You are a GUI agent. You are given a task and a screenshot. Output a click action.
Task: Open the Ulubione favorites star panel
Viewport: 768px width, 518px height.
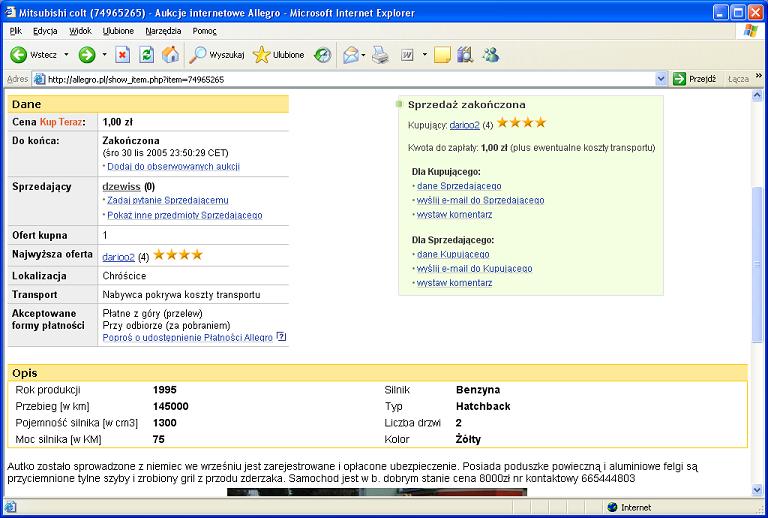278,55
